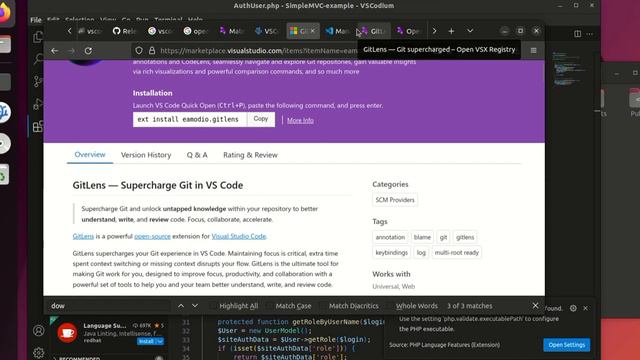The image size is (640, 360).
Task: Split the VSCodium editor layout
Action: pyautogui.click(x=577, y=34)
